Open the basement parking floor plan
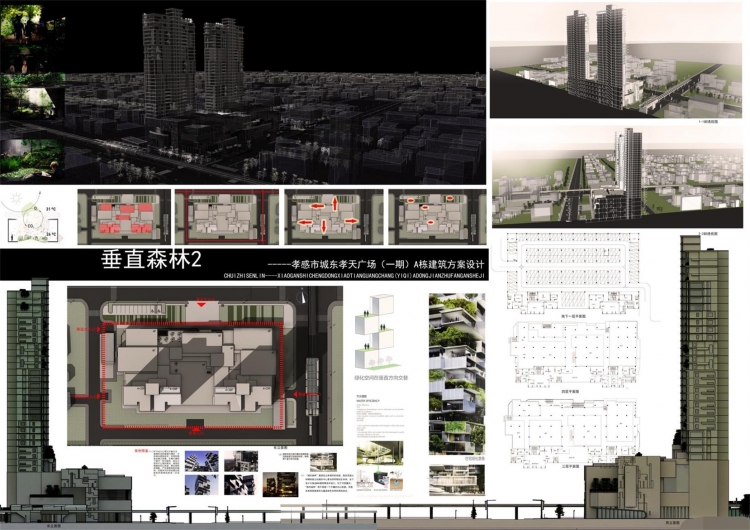 tap(573, 273)
